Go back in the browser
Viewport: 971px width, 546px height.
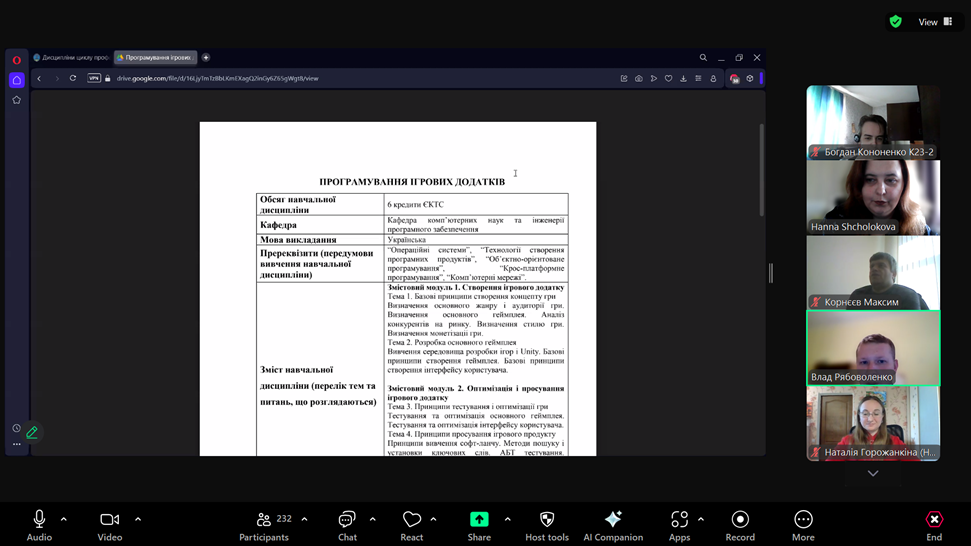click(x=39, y=79)
